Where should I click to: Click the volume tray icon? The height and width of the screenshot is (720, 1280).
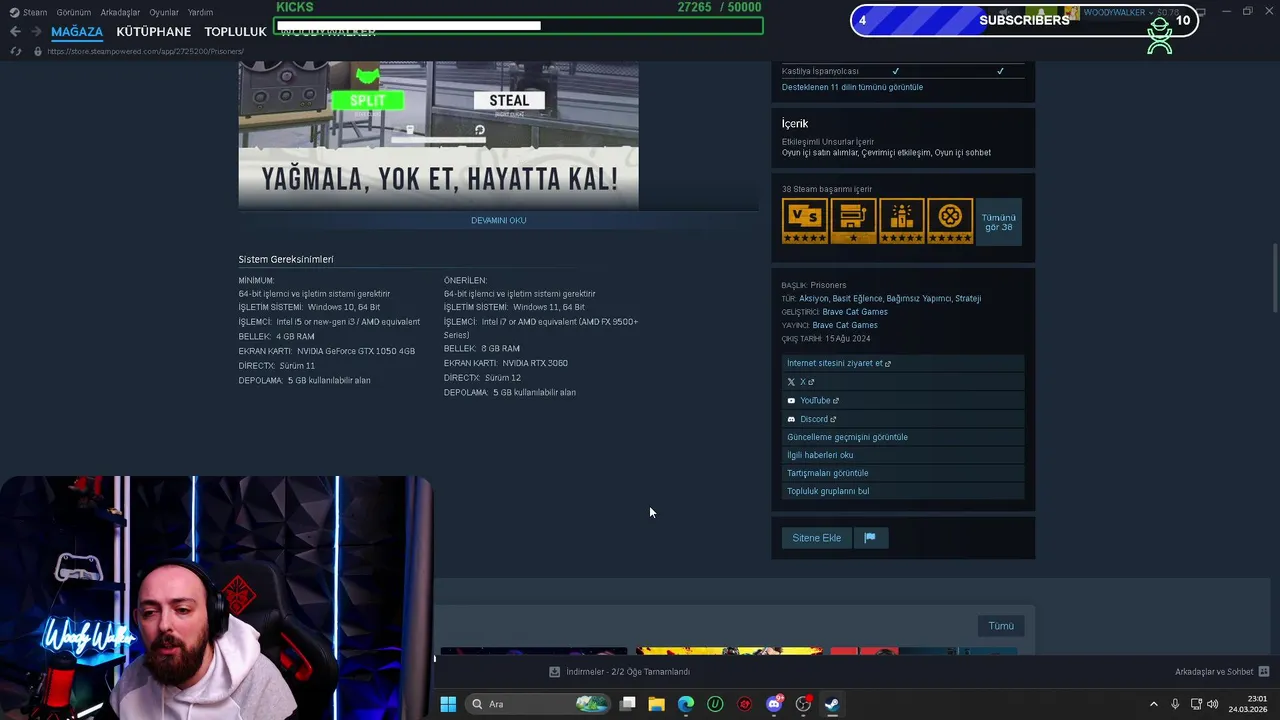pos(1213,704)
